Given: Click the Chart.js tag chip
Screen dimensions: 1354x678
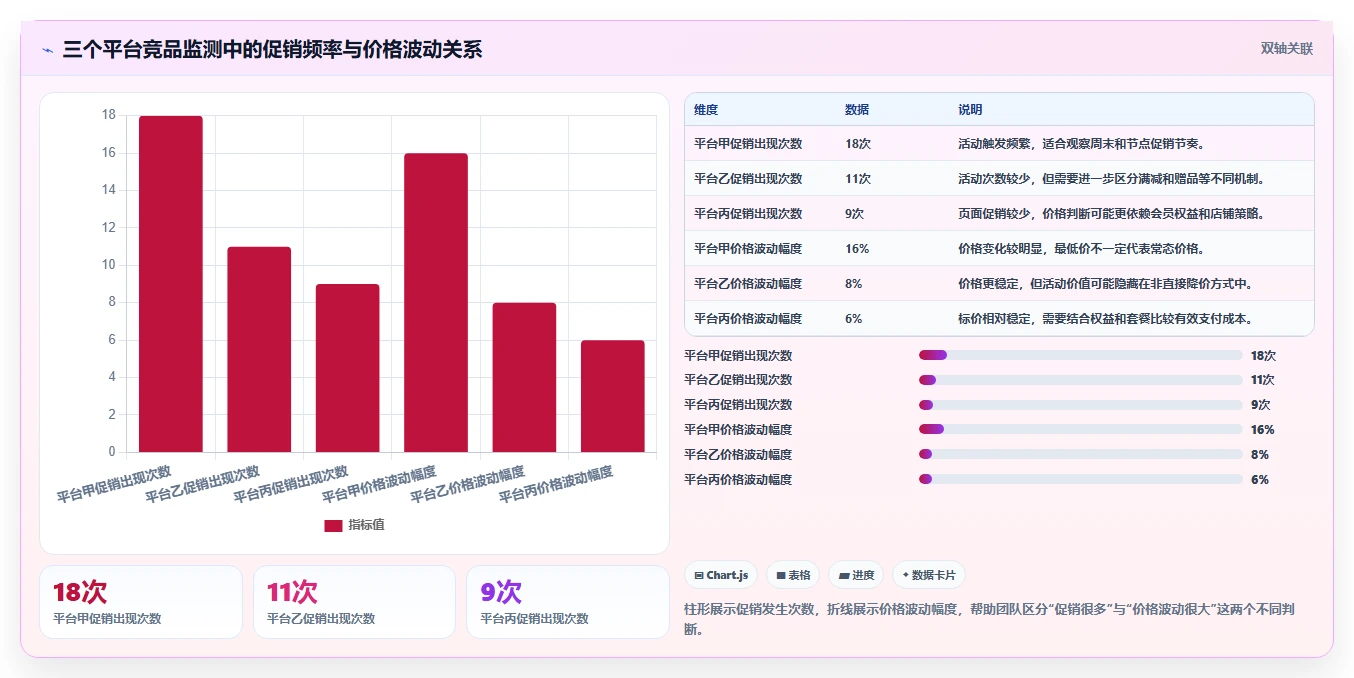Looking at the screenshot, I should (720, 575).
